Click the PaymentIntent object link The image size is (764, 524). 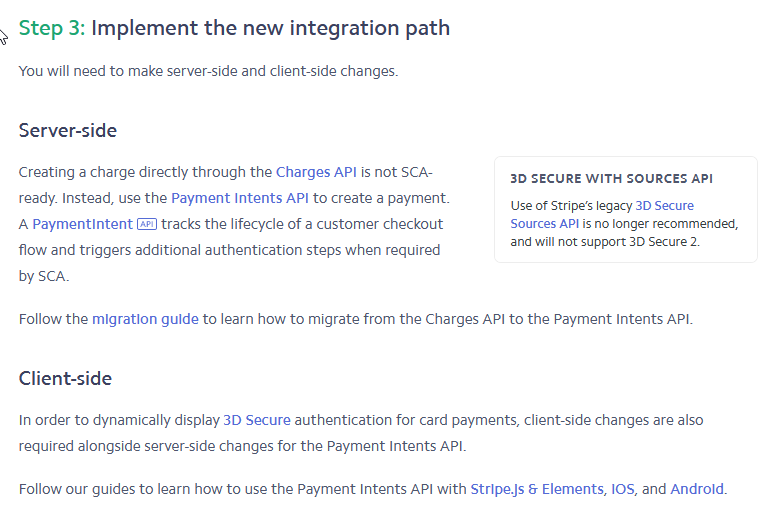[82, 224]
